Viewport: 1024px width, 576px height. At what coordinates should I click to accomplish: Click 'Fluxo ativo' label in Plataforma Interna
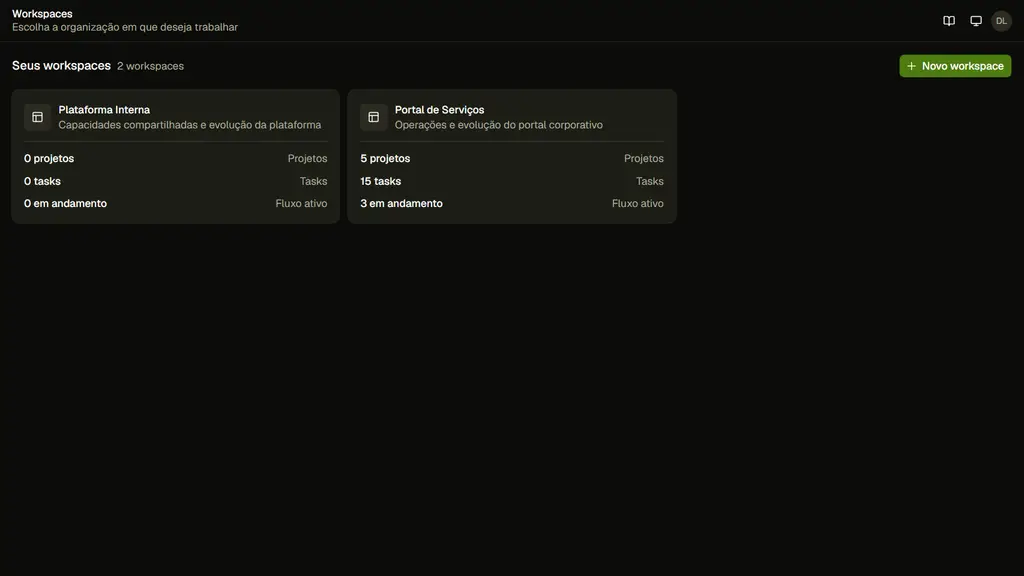301,204
